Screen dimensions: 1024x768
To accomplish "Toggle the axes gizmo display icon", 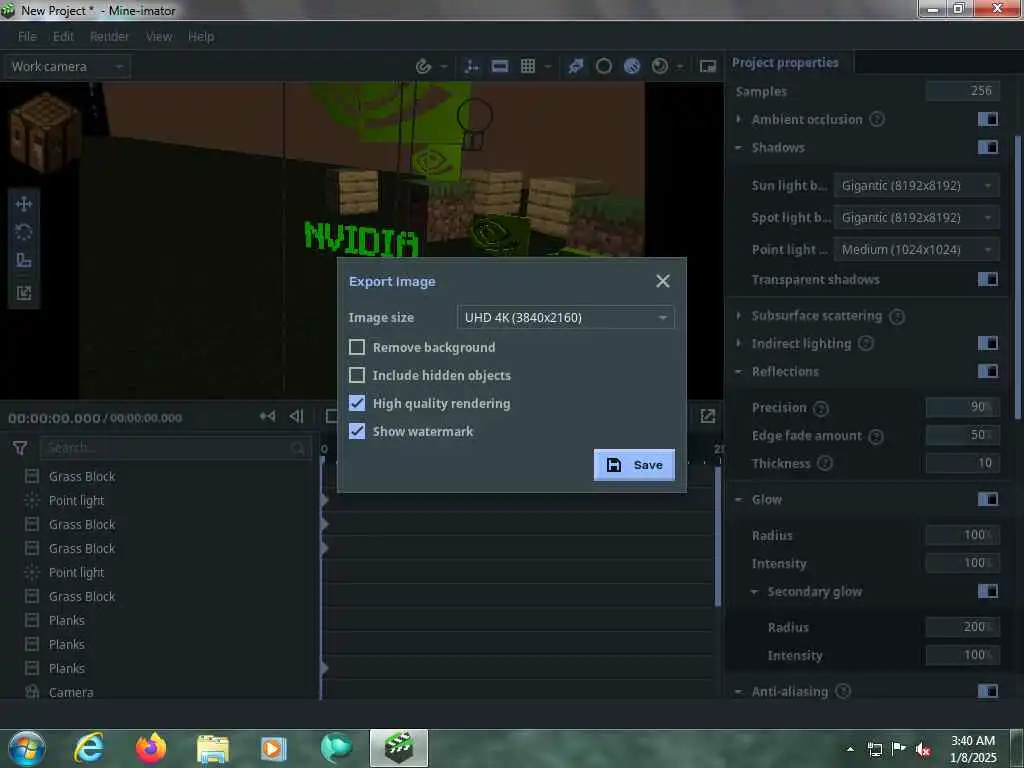I will (x=471, y=66).
